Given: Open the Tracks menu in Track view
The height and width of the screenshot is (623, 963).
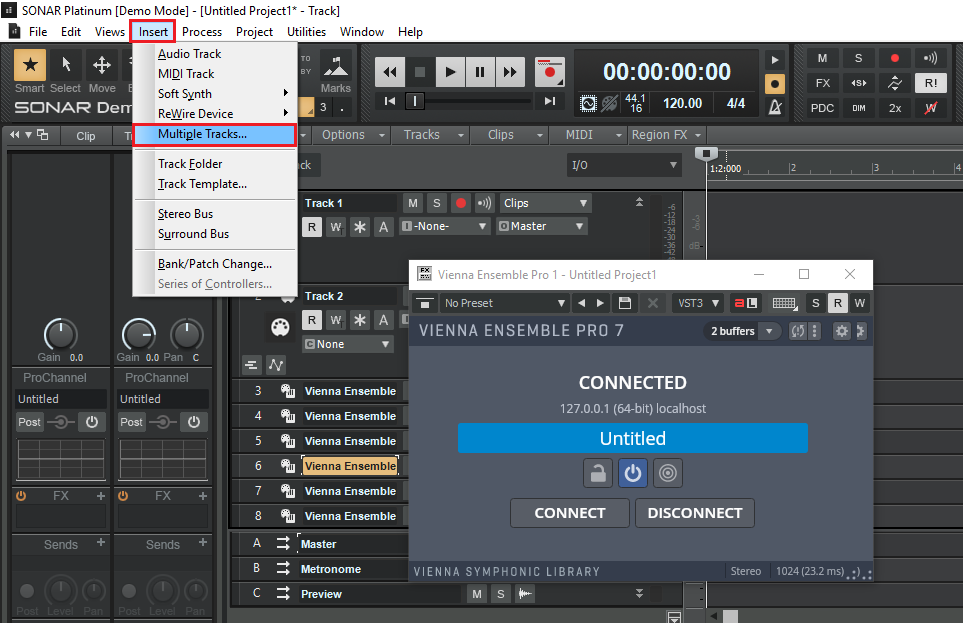Looking at the screenshot, I should (x=432, y=135).
